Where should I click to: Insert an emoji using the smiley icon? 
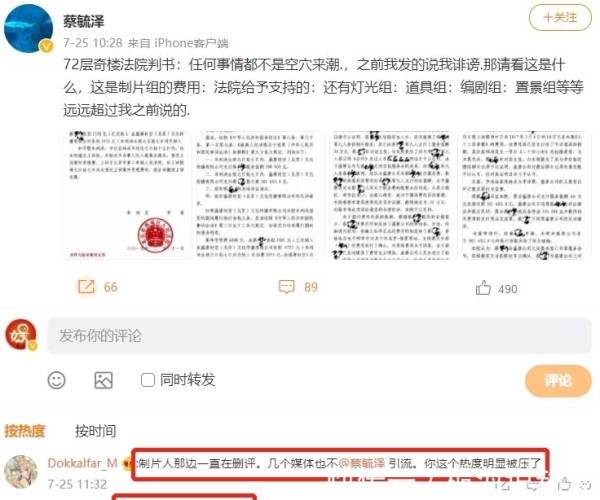[57, 380]
